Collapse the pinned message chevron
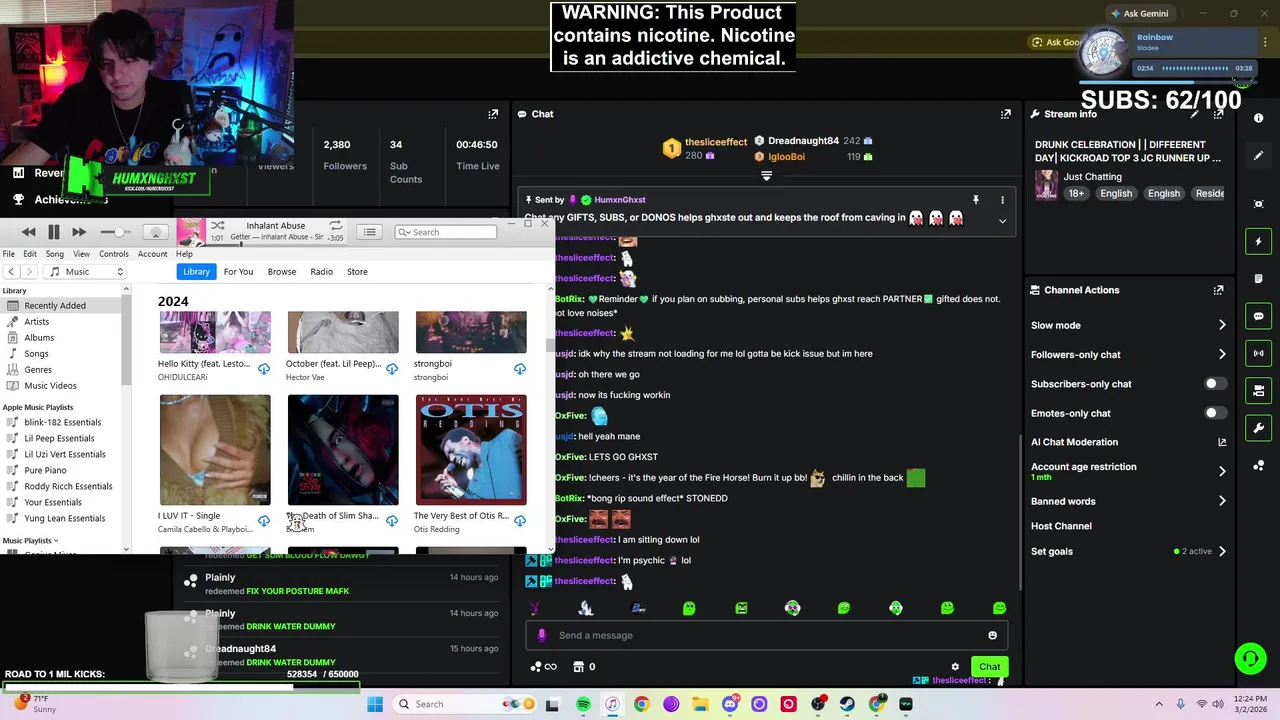This screenshot has width=1280, height=720. [1002, 221]
